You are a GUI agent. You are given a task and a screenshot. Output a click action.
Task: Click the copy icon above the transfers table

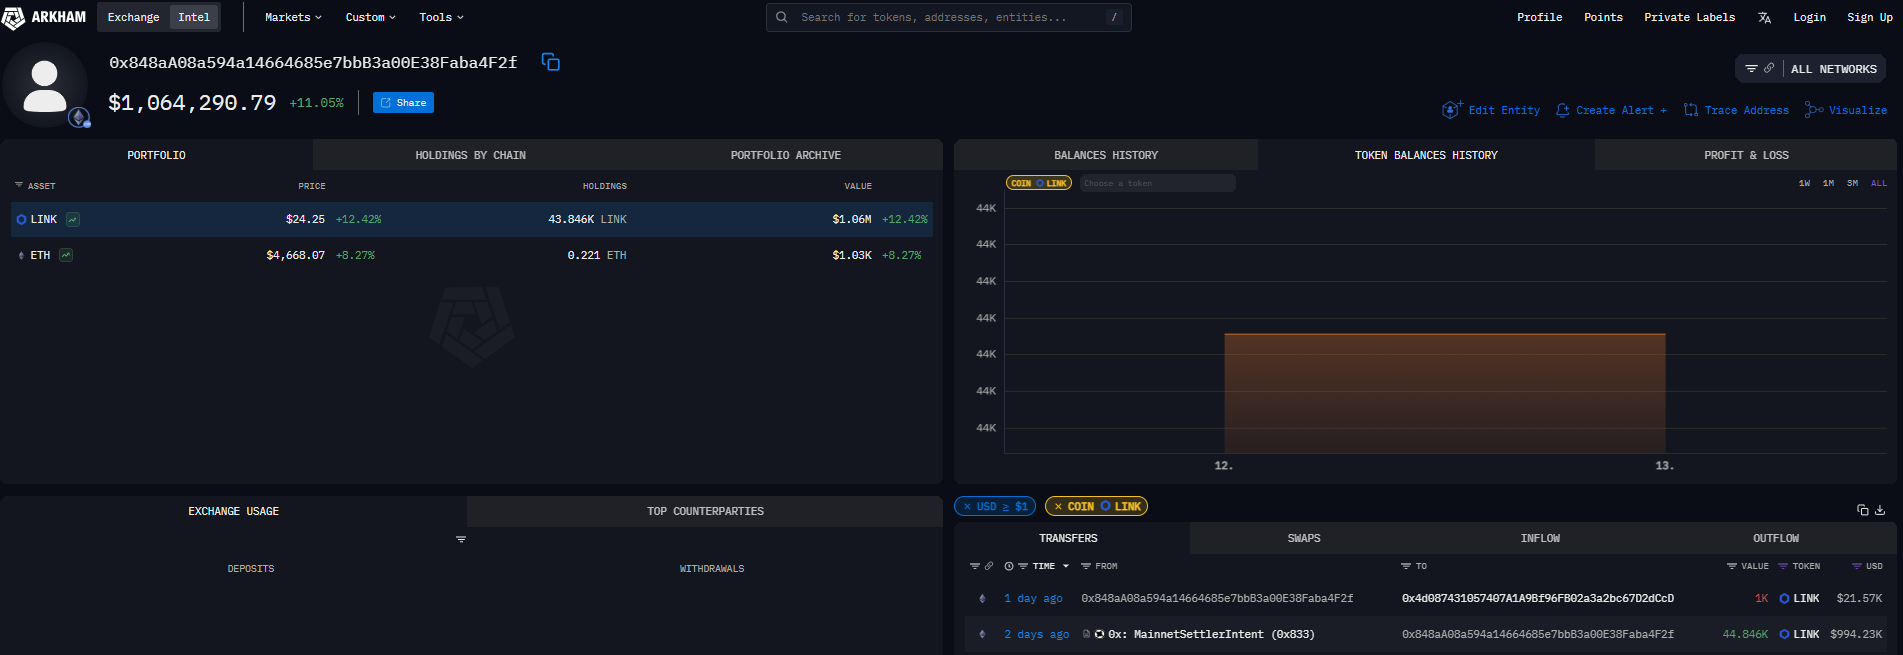pyautogui.click(x=1862, y=510)
